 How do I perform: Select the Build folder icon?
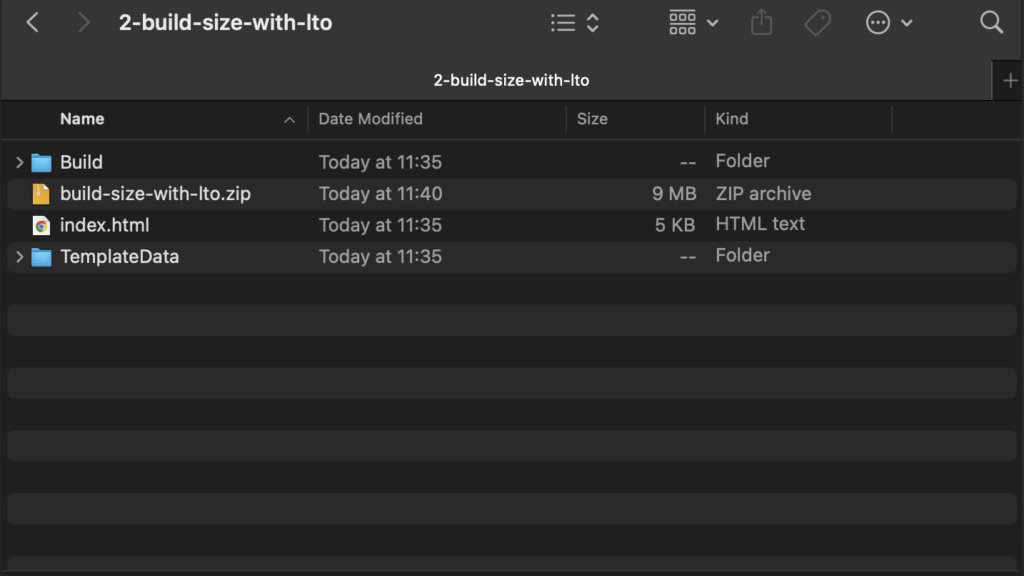pyautogui.click(x=41, y=162)
